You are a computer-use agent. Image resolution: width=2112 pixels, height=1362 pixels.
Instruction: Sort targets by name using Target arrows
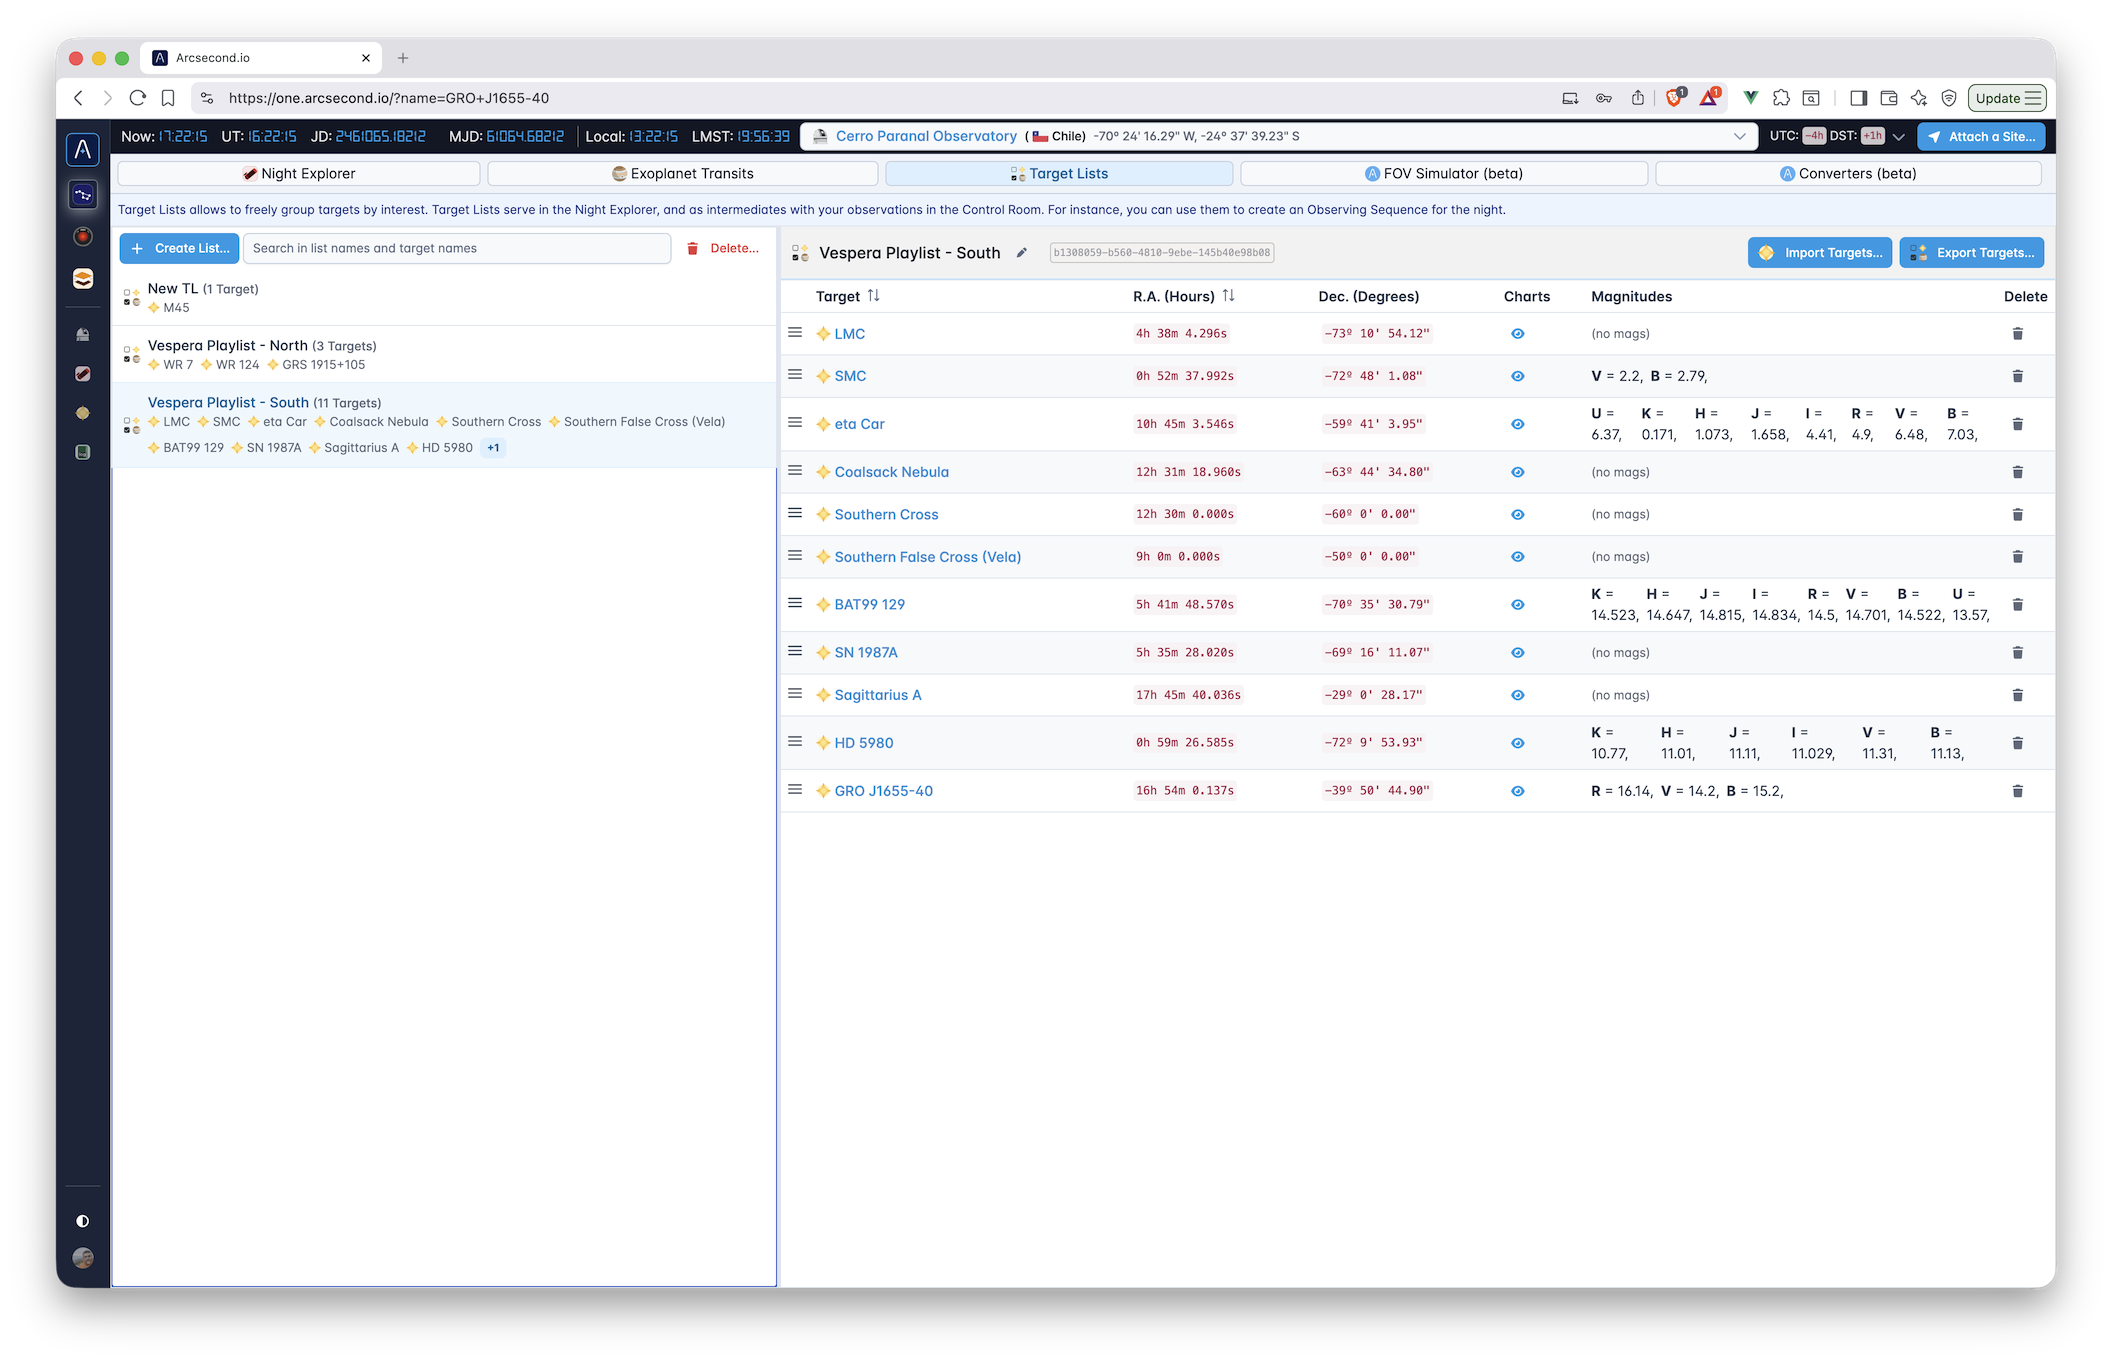tap(874, 296)
